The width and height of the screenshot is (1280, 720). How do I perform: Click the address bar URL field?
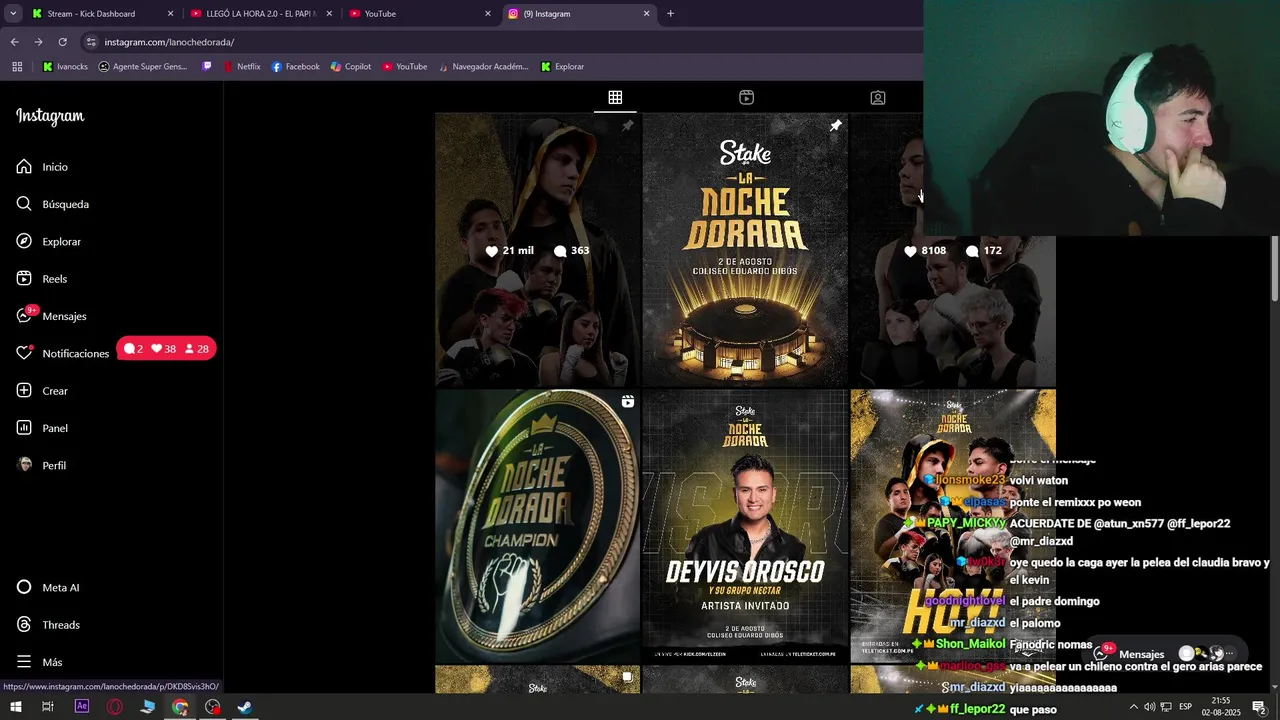click(500, 42)
